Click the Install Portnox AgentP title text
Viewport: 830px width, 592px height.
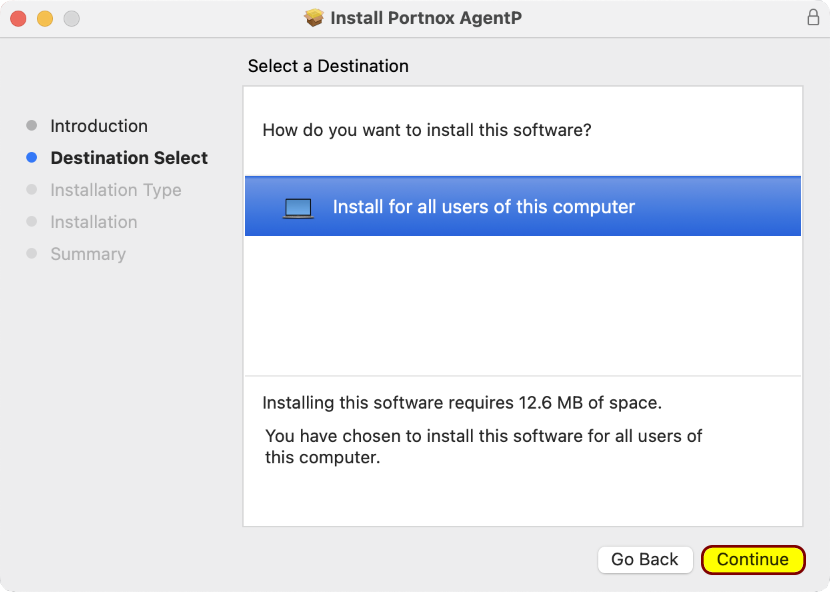(426, 17)
